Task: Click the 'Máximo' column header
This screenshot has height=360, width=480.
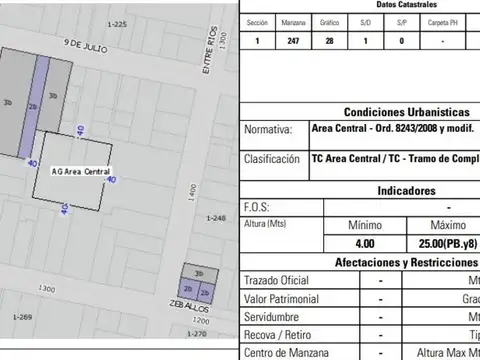Action: tap(448, 225)
